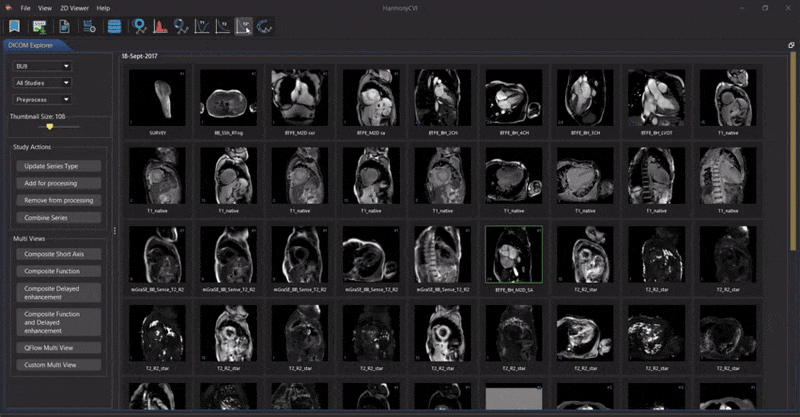Open the 2D Viewer menu
This screenshot has height=417, width=800.
[74, 8]
